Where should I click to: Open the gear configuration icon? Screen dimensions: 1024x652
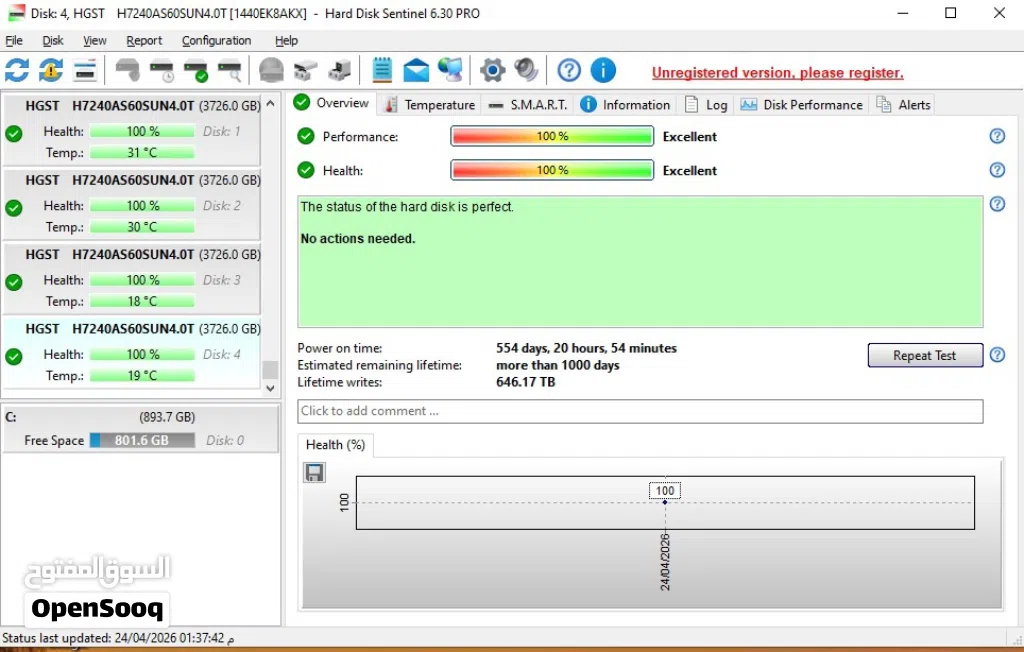click(x=492, y=70)
